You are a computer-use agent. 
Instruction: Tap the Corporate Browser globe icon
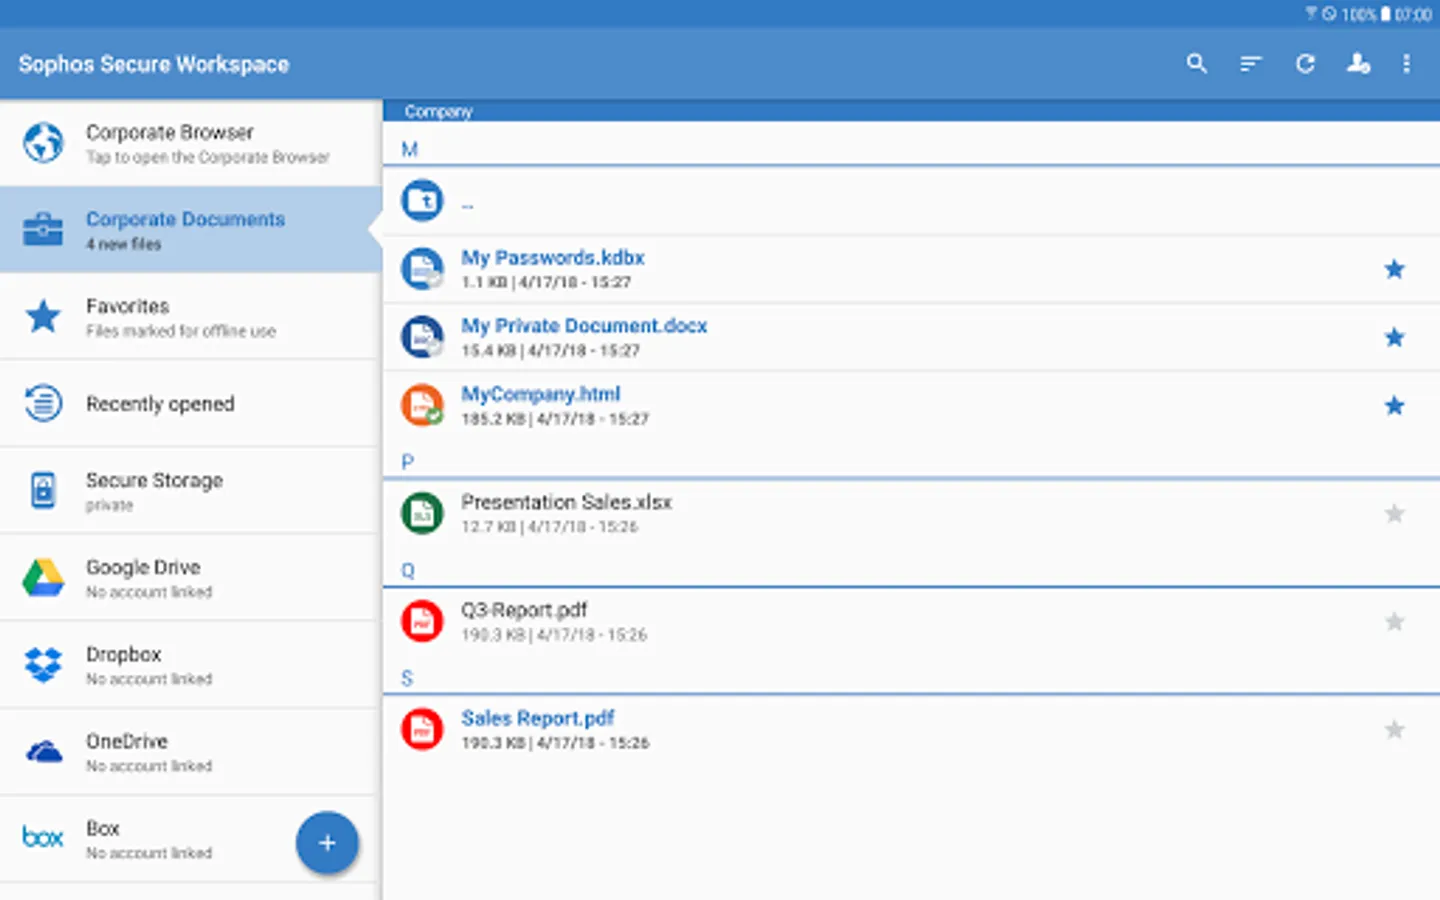(x=43, y=142)
